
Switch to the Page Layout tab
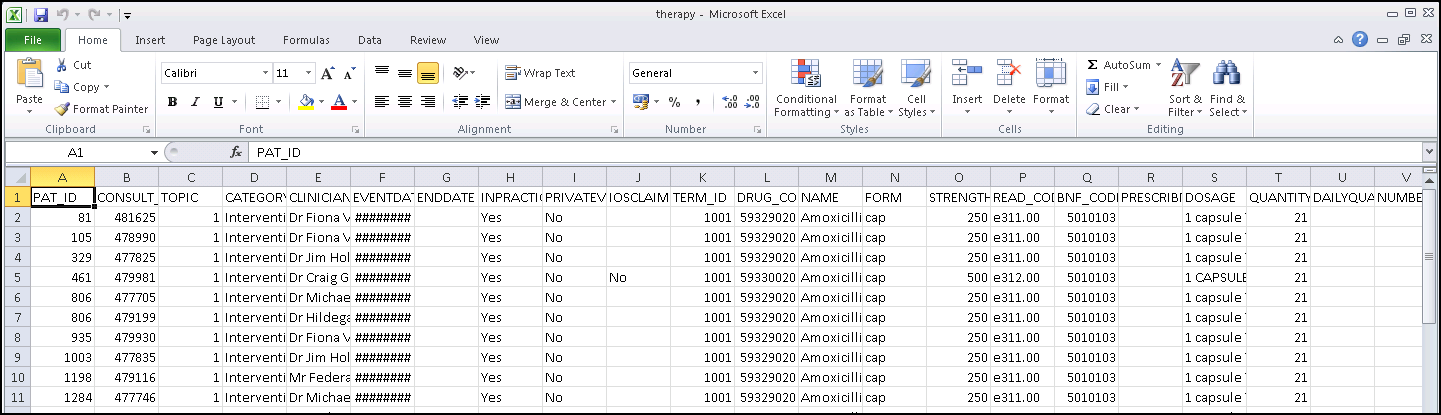224,40
